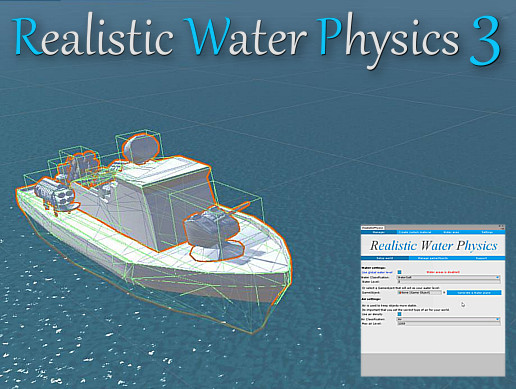Open the Settings tab in the panel
Viewport: 516px width, 389px height.
click(x=487, y=232)
